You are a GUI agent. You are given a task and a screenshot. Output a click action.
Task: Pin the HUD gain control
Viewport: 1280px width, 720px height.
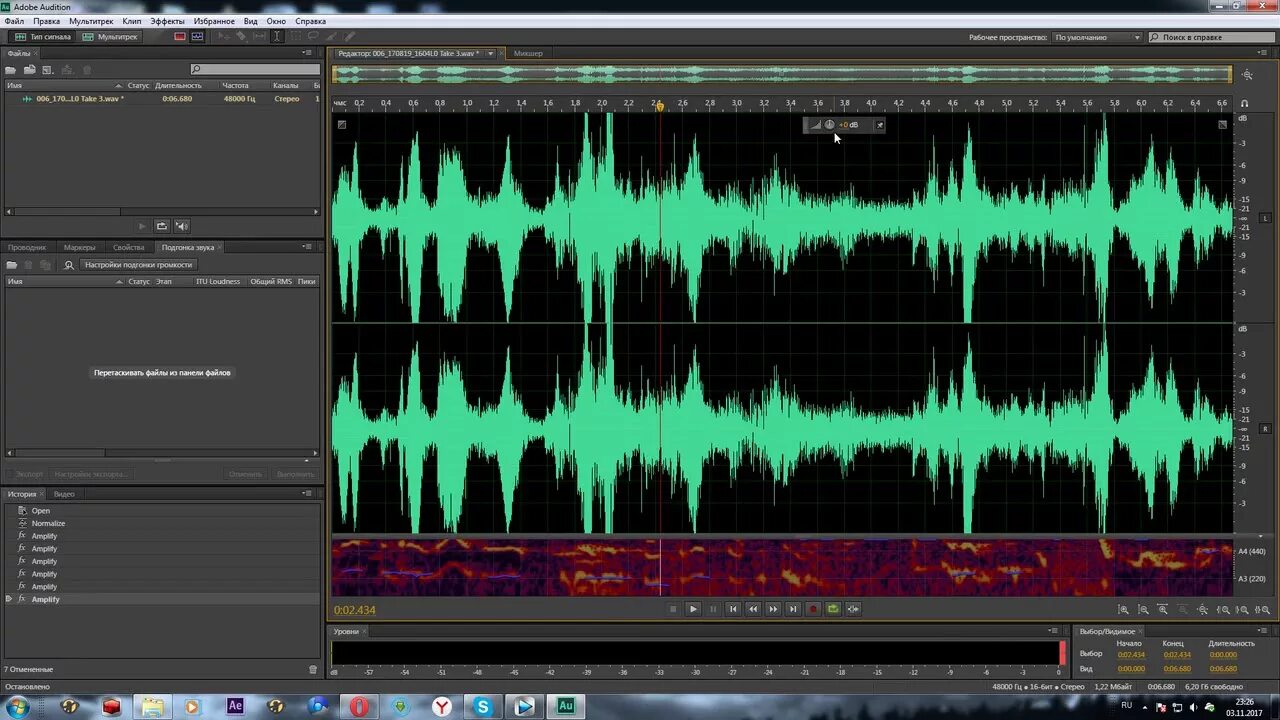880,125
